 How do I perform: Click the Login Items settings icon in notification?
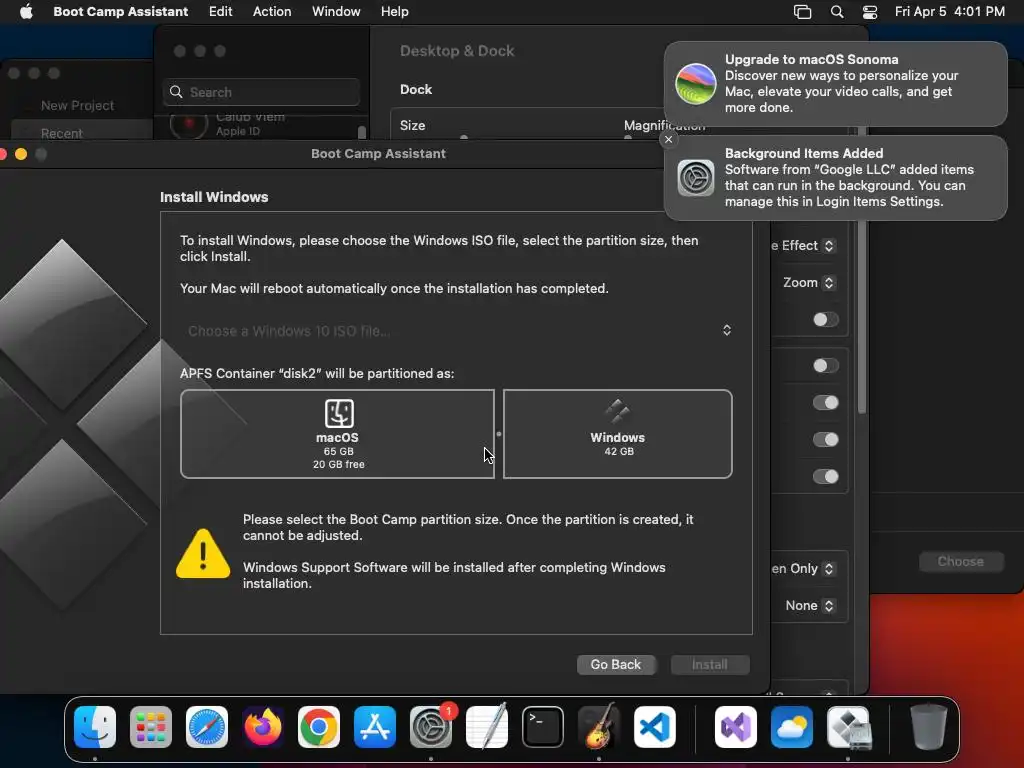click(696, 178)
